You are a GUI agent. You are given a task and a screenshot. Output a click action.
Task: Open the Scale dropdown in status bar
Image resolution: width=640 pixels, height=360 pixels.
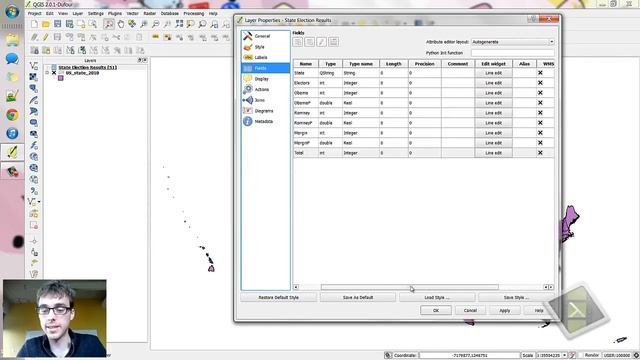(x=564, y=356)
